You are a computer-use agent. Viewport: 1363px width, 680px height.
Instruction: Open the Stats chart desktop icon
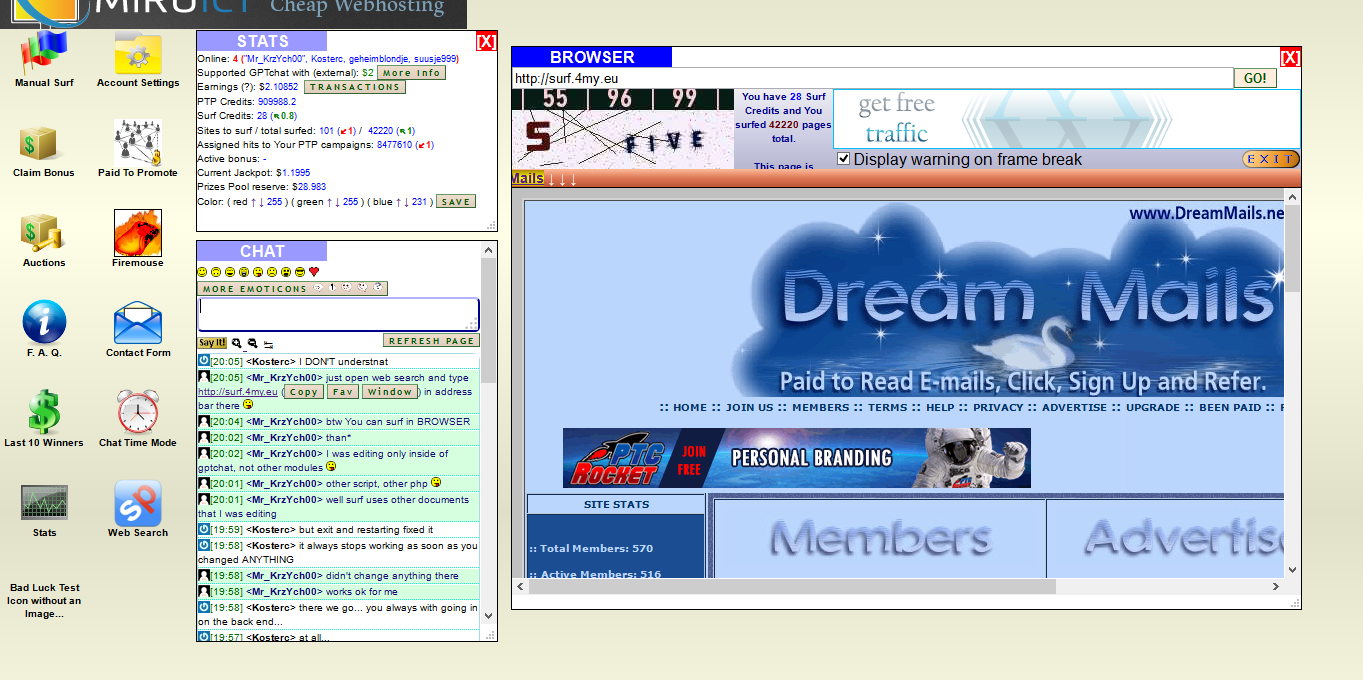tap(44, 502)
